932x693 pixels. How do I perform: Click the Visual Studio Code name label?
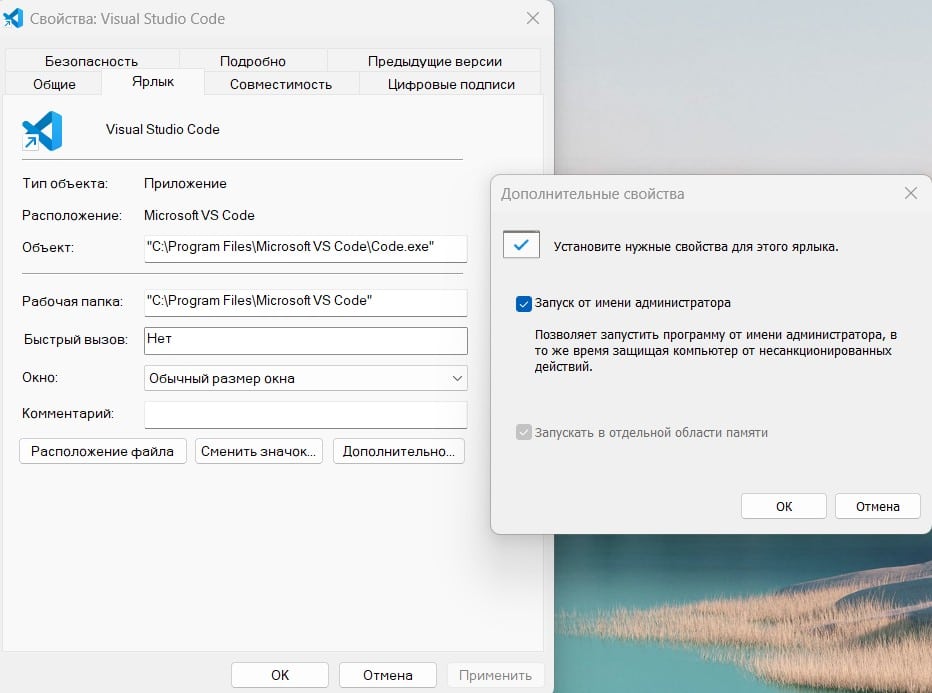[x=163, y=129]
